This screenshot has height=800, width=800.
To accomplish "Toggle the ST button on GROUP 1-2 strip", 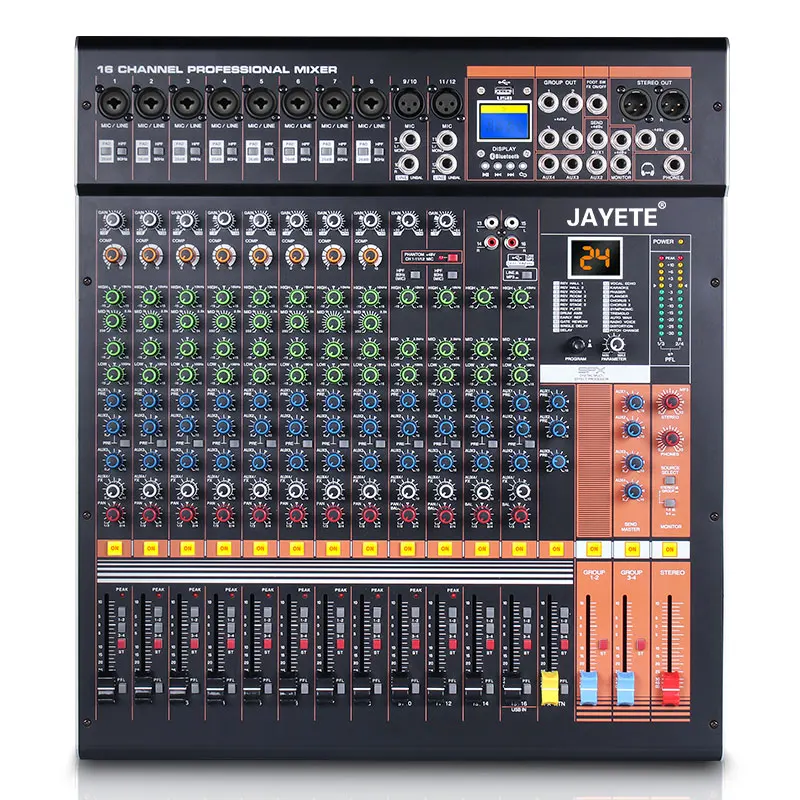I will (x=604, y=644).
